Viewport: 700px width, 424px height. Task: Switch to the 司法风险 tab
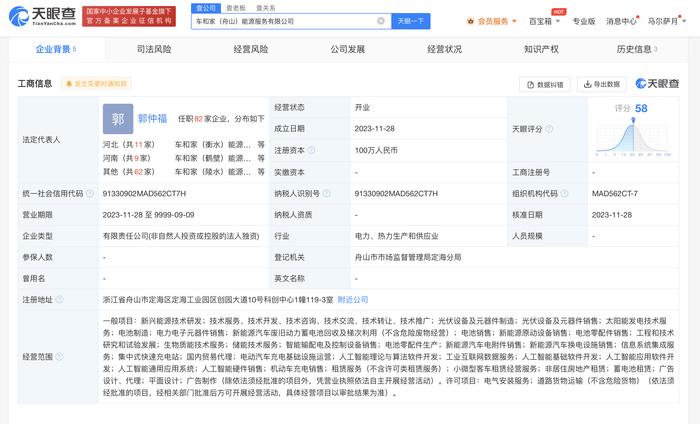point(154,49)
